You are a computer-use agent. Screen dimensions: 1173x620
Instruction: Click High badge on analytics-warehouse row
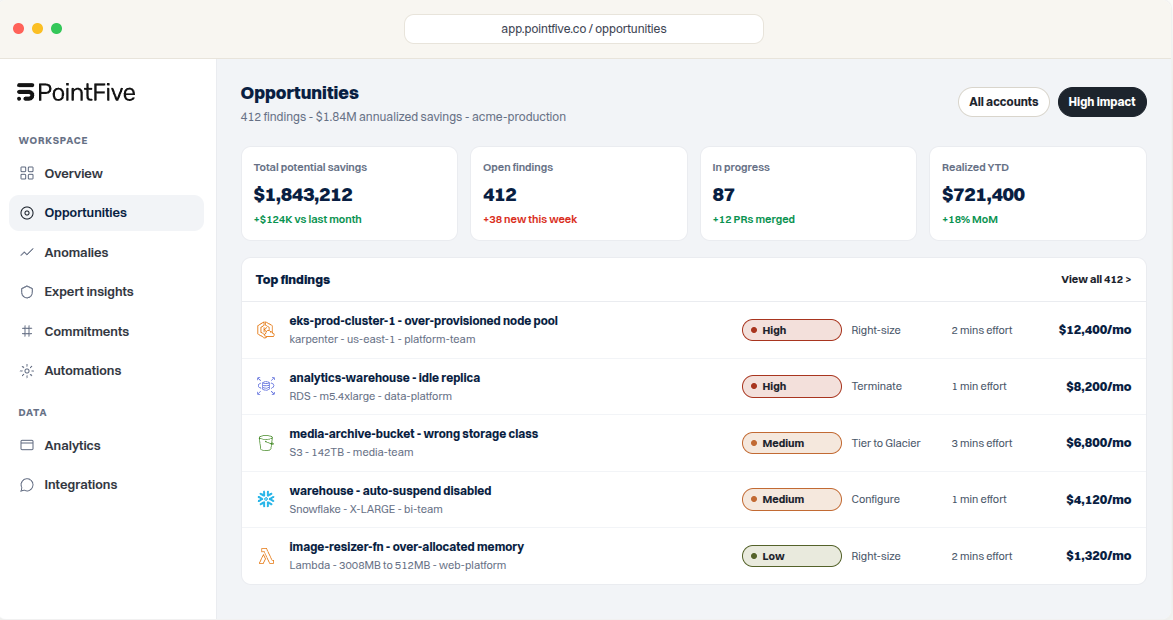(x=791, y=387)
